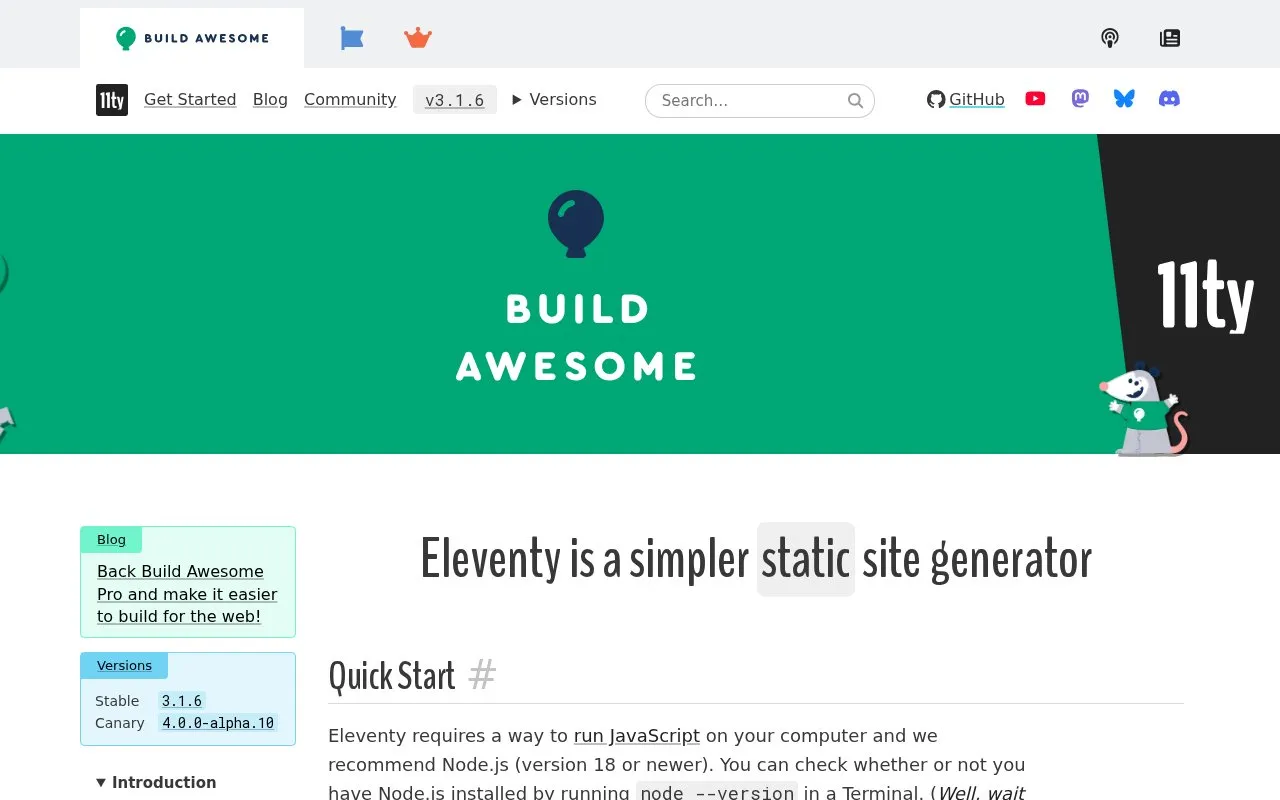Open the stable 3.1.6 version link

point(182,701)
